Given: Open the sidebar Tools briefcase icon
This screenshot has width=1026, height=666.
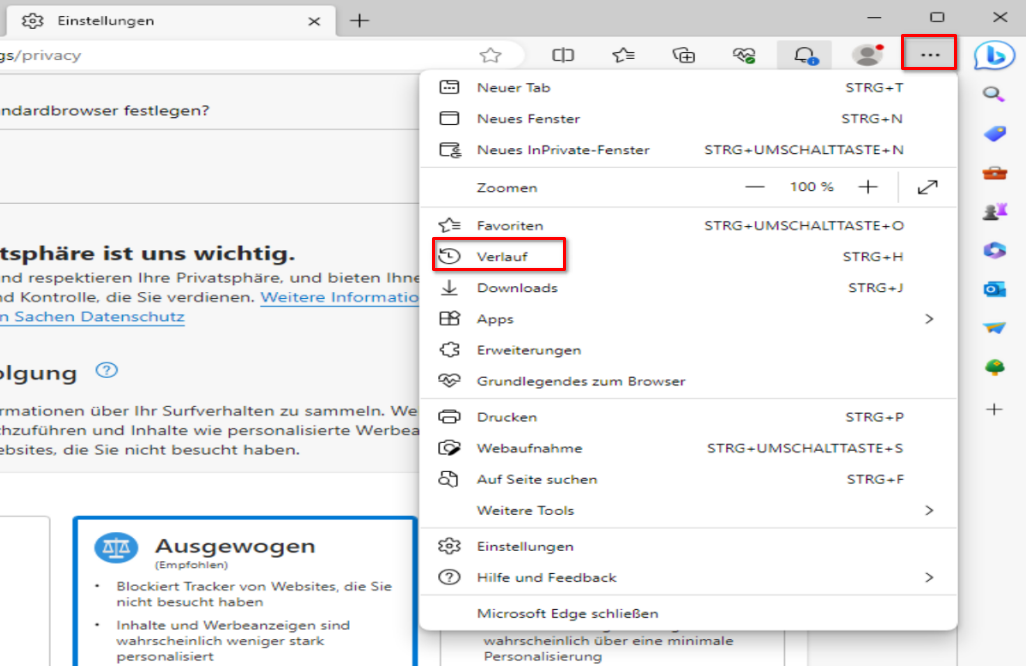Looking at the screenshot, I should click(x=995, y=173).
